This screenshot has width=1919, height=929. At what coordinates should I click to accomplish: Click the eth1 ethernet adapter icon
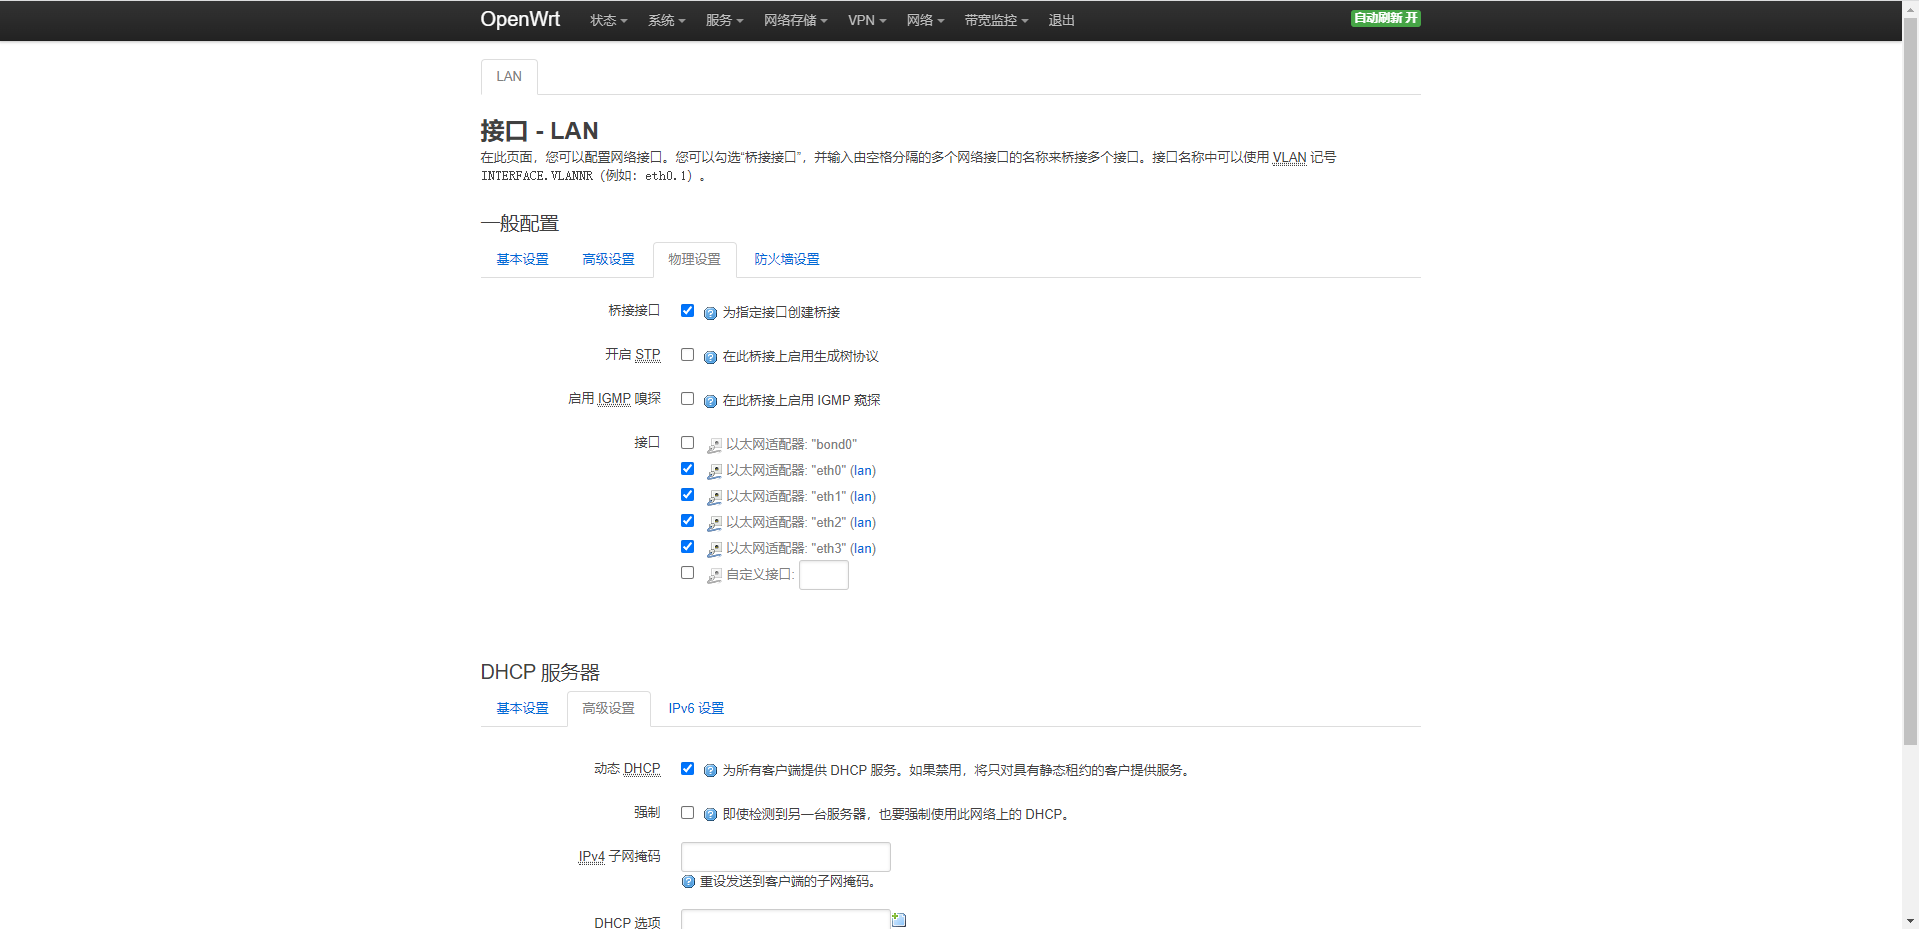pos(714,497)
